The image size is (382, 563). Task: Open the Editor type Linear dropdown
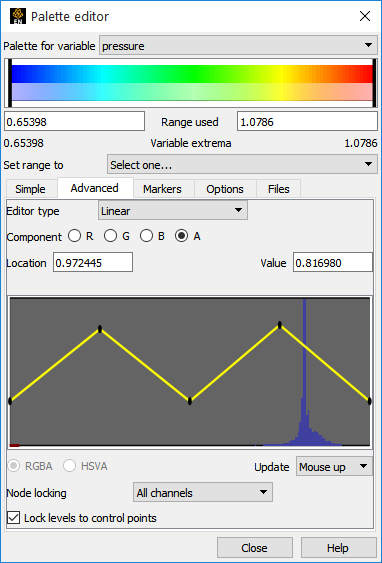pos(173,210)
